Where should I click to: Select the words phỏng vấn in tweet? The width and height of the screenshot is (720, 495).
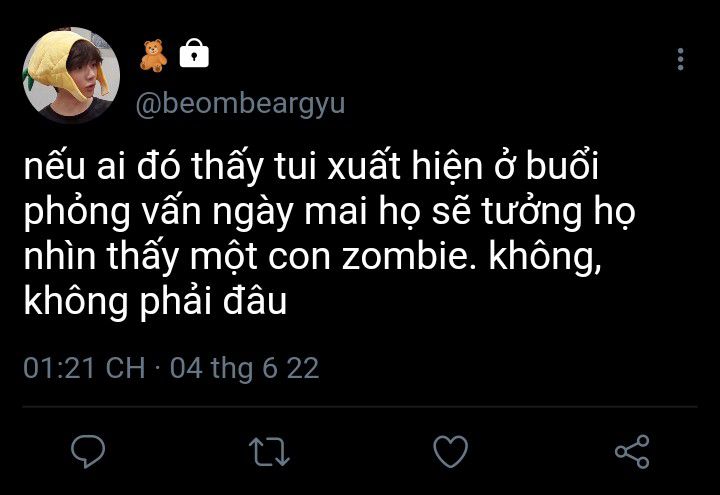[112, 212]
